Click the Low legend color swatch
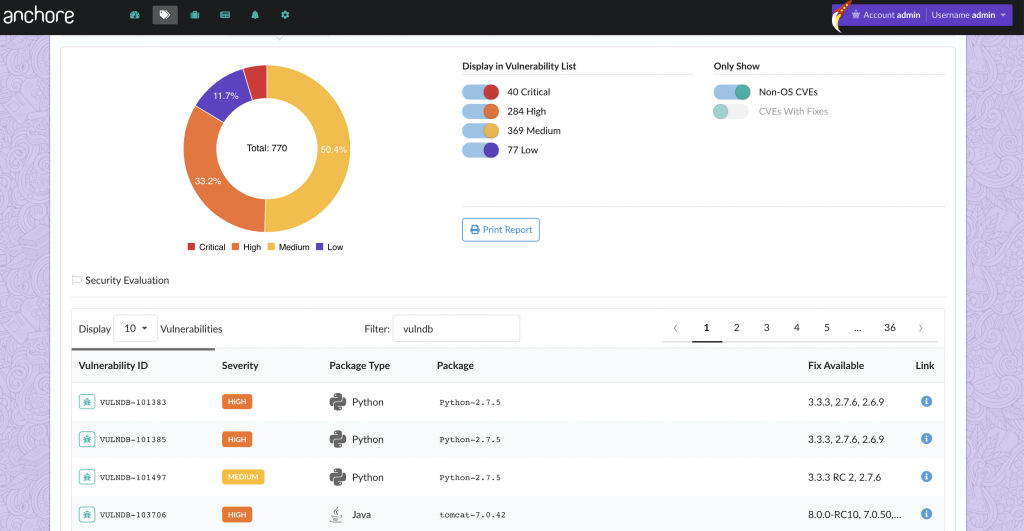The height and width of the screenshot is (531, 1024). pos(319,247)
